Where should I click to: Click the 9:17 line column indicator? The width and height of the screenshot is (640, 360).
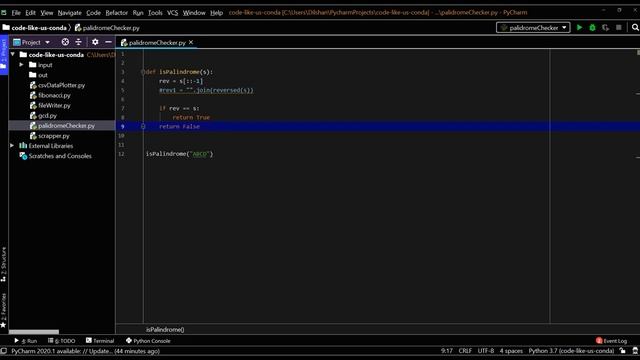tap(447, 351)
